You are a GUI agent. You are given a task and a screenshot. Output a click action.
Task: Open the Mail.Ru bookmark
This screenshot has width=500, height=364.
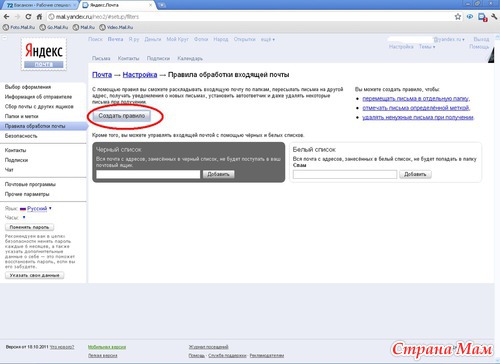tap(84, 27)
